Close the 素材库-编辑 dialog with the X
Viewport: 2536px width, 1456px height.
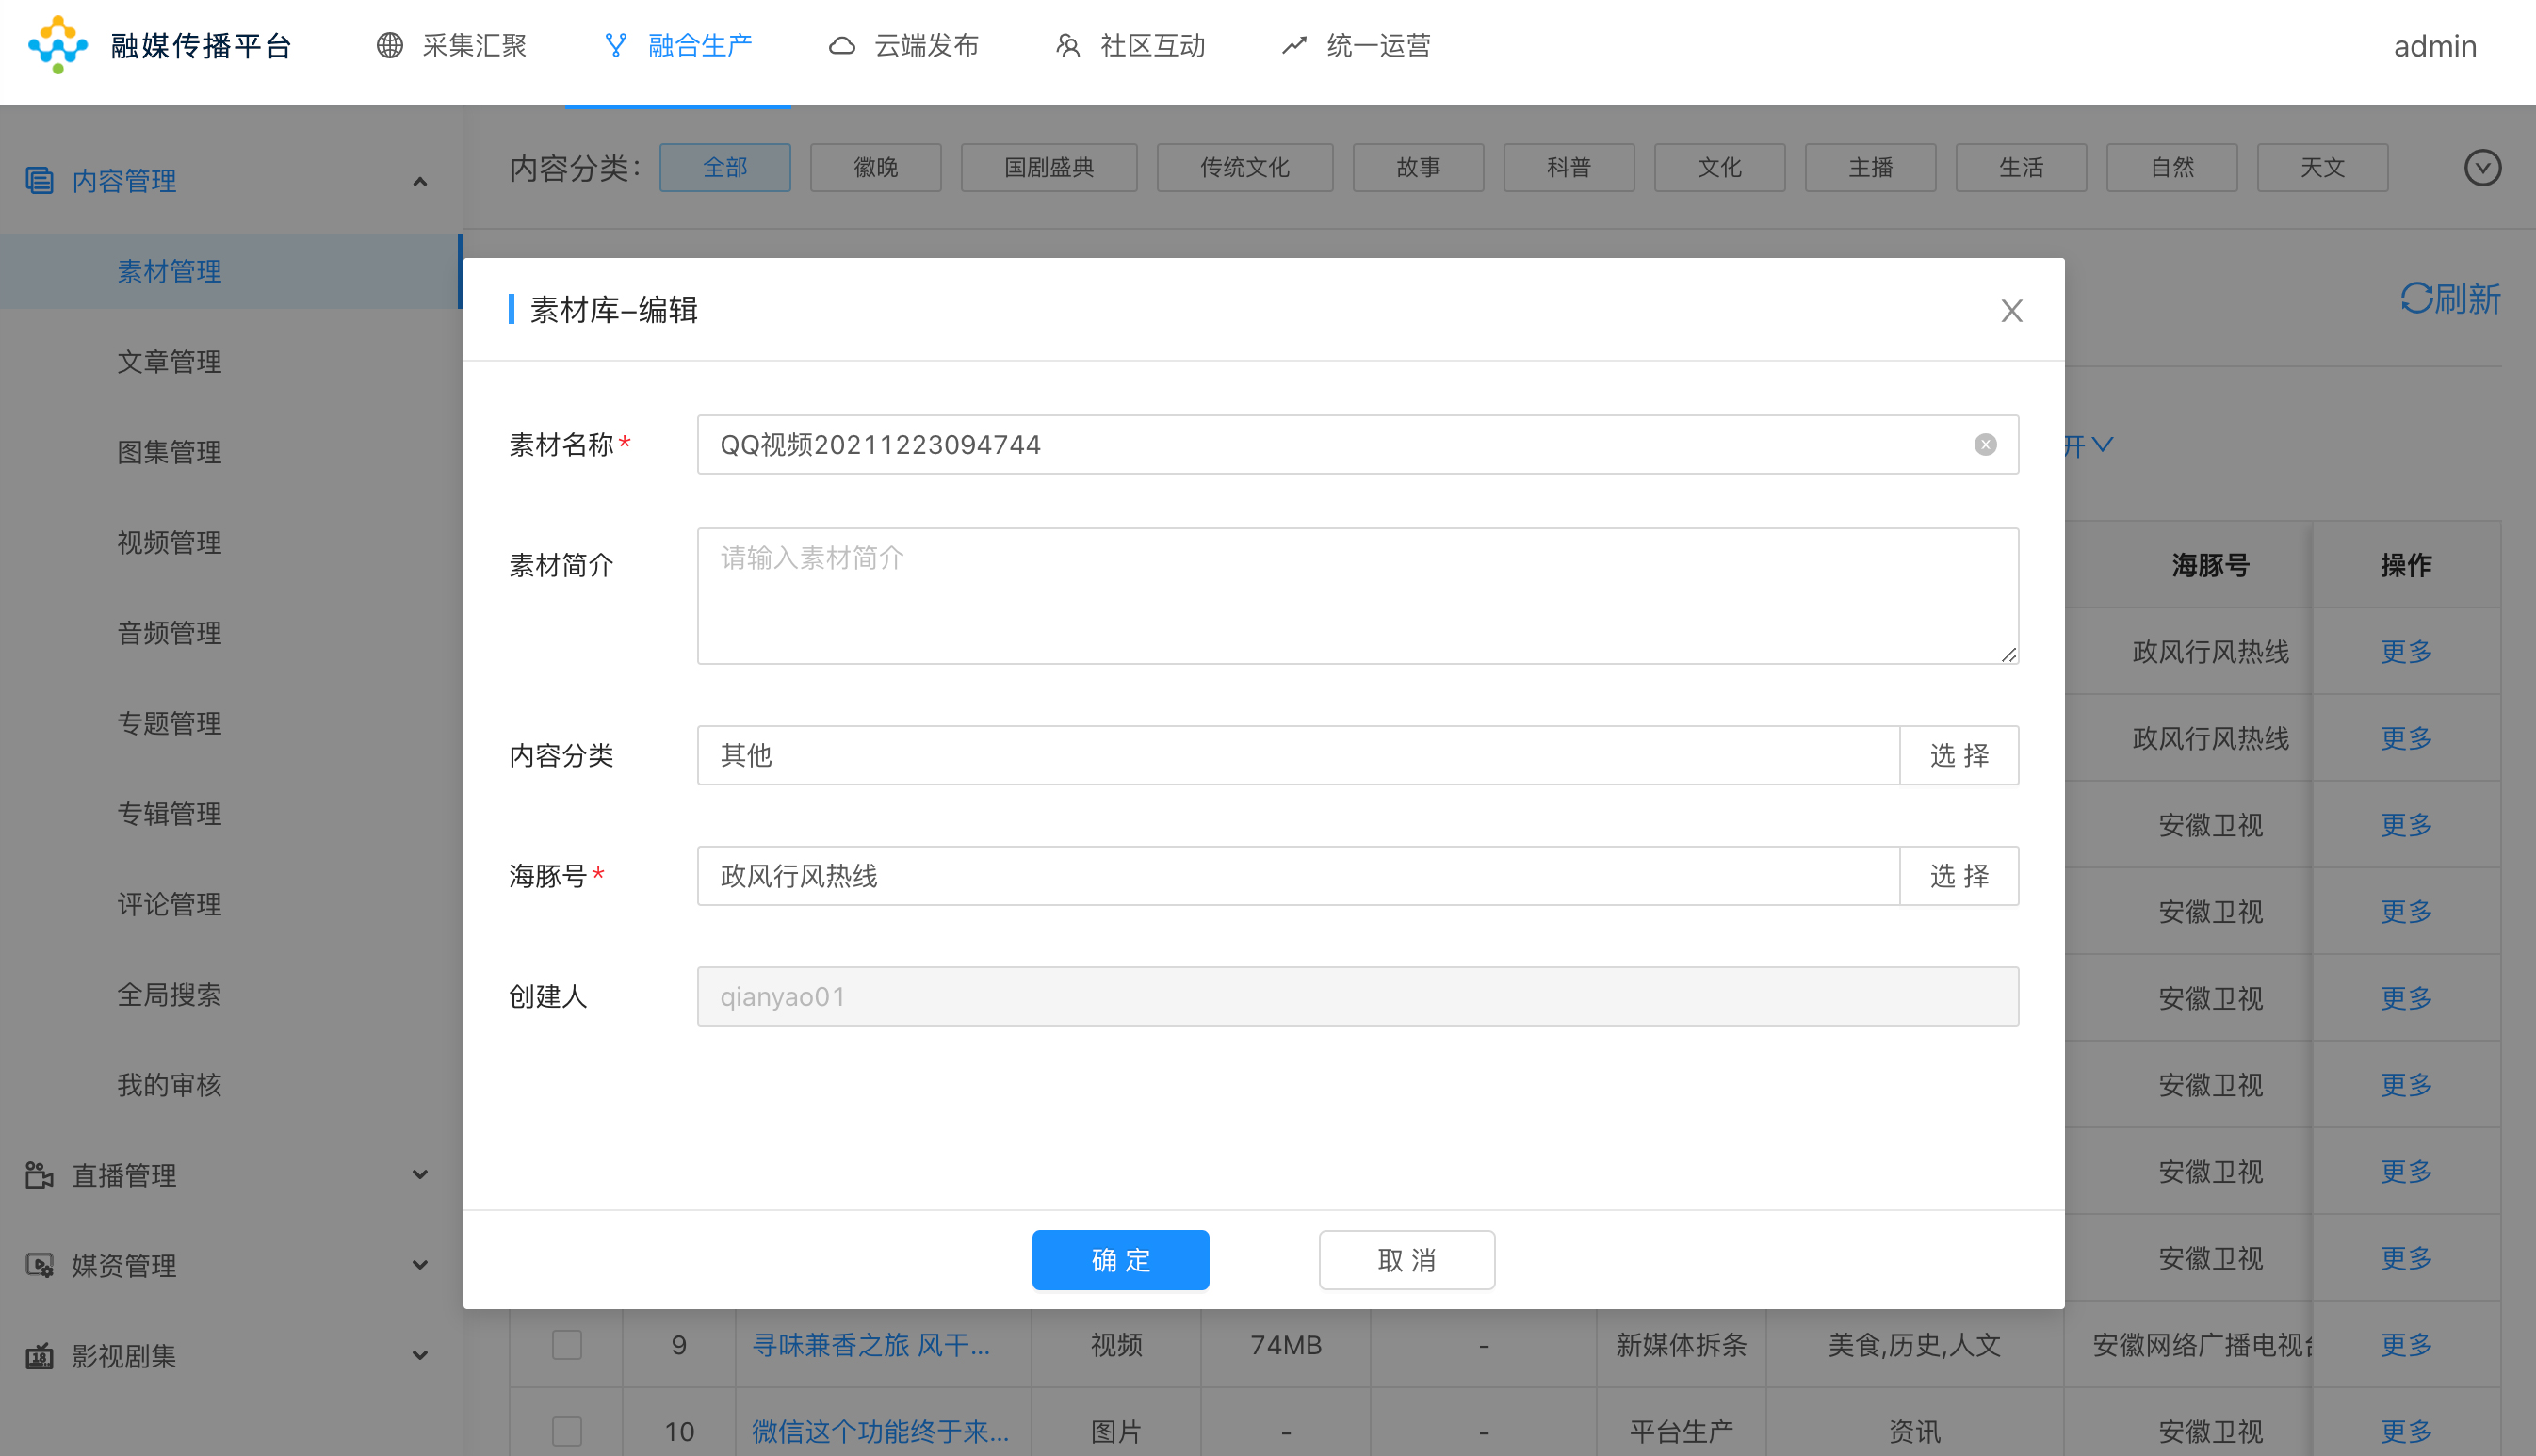(2011, 311)
